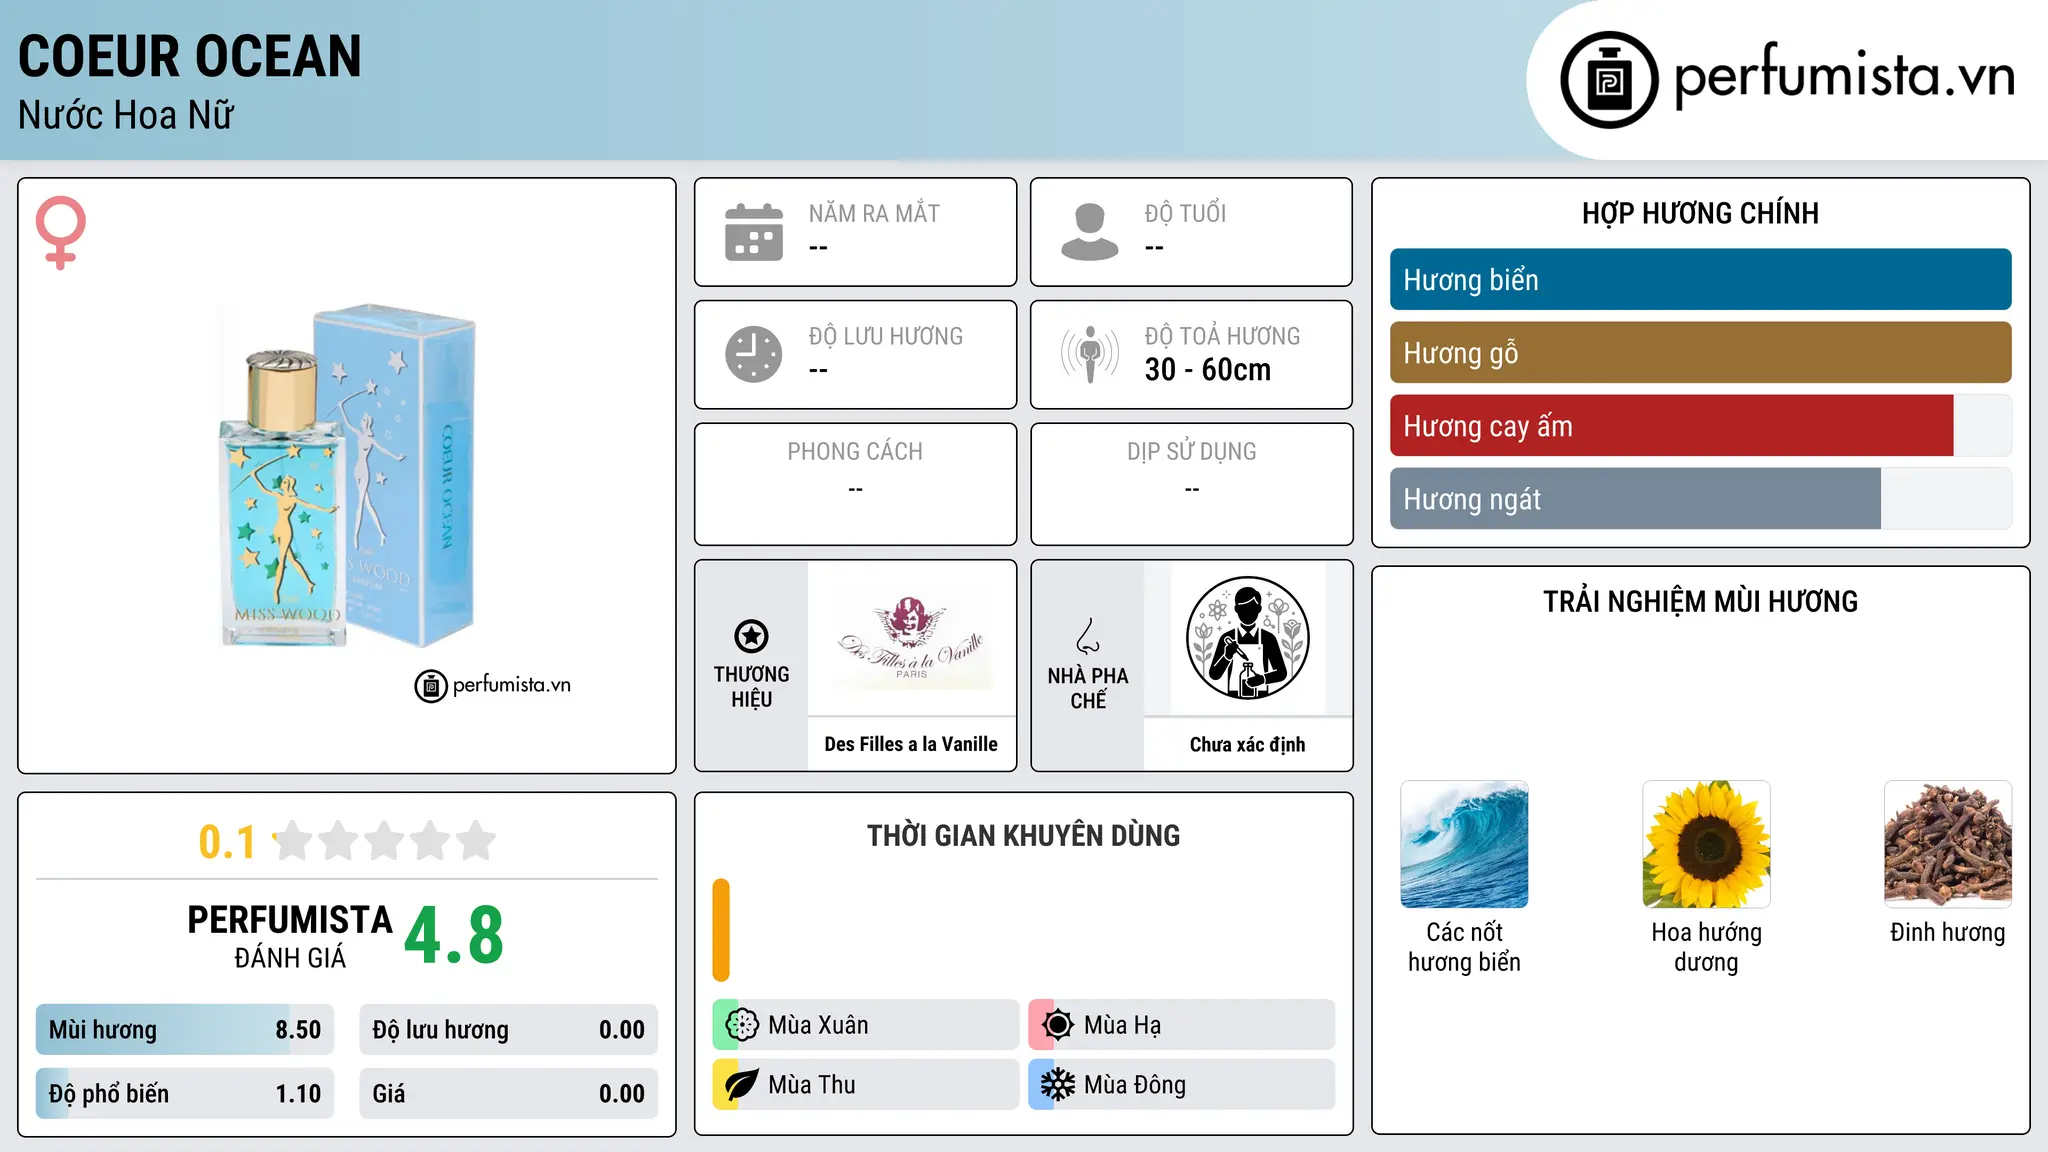Click the ĐỘ TOẢ HƯƠNG label
Viewport: 2048px width, 1152px height.
[1223, 337]
